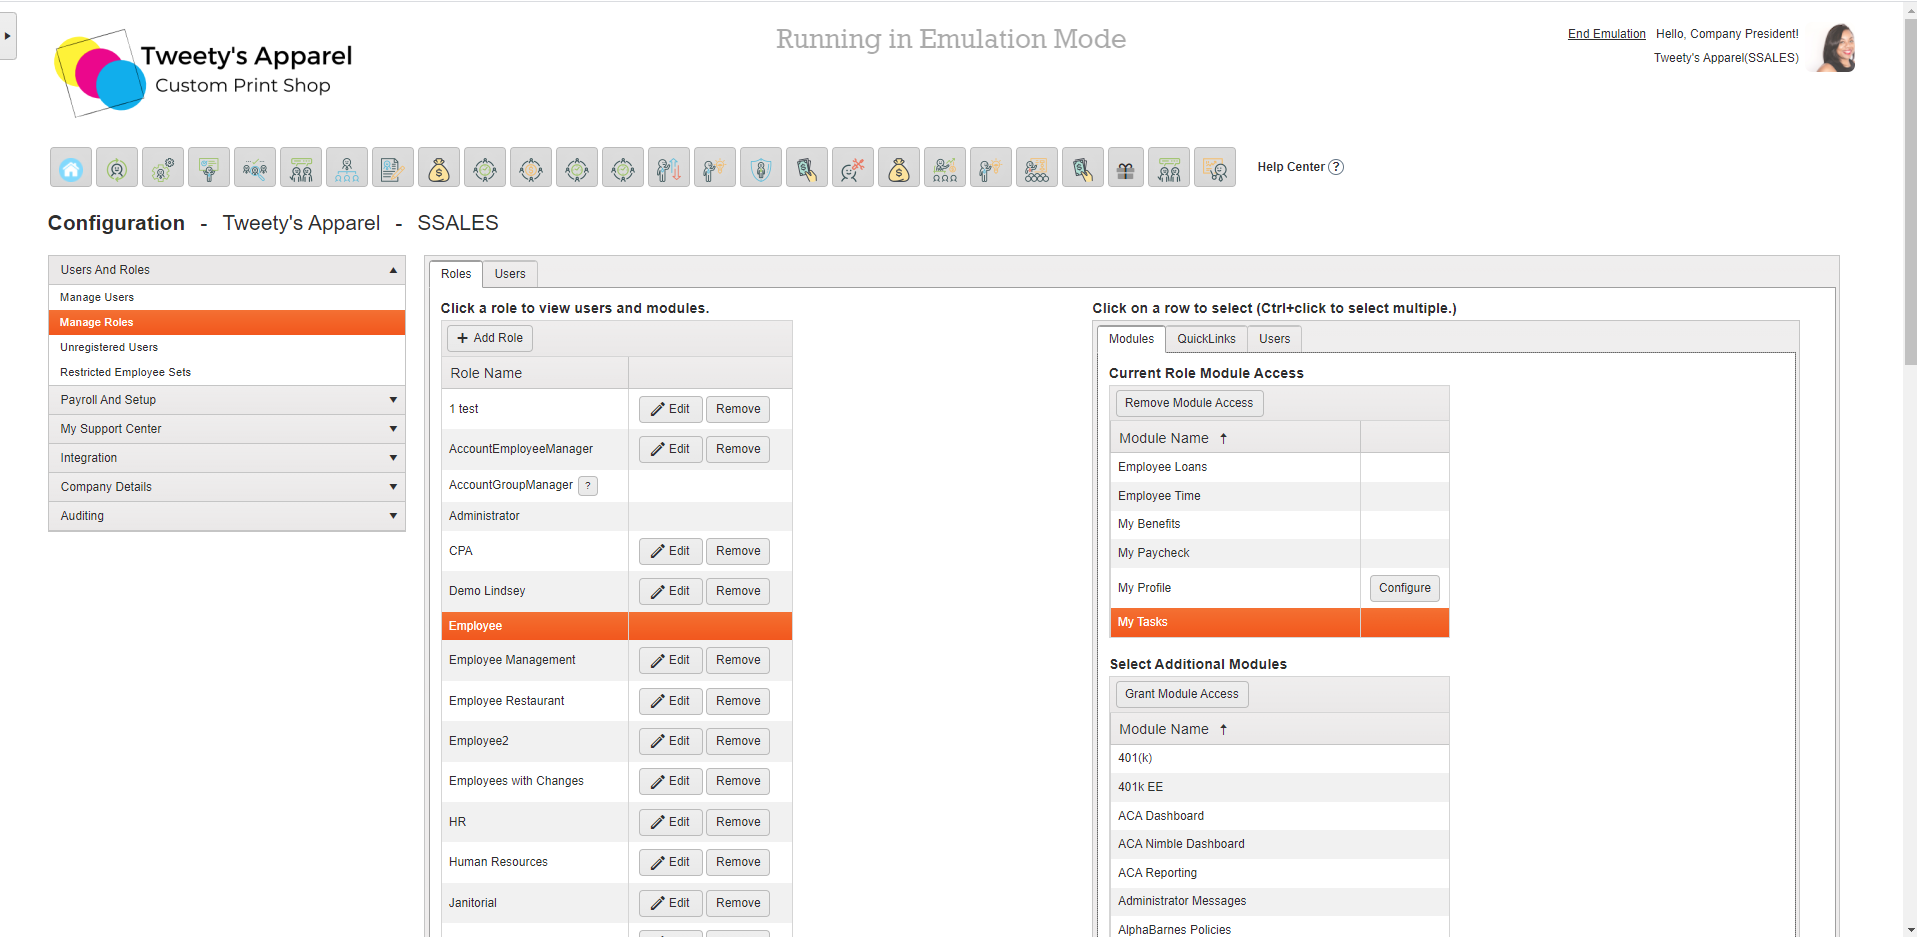1917x937 pixels.
Task: Open the document with pen icon
Action: pos(393,168)
